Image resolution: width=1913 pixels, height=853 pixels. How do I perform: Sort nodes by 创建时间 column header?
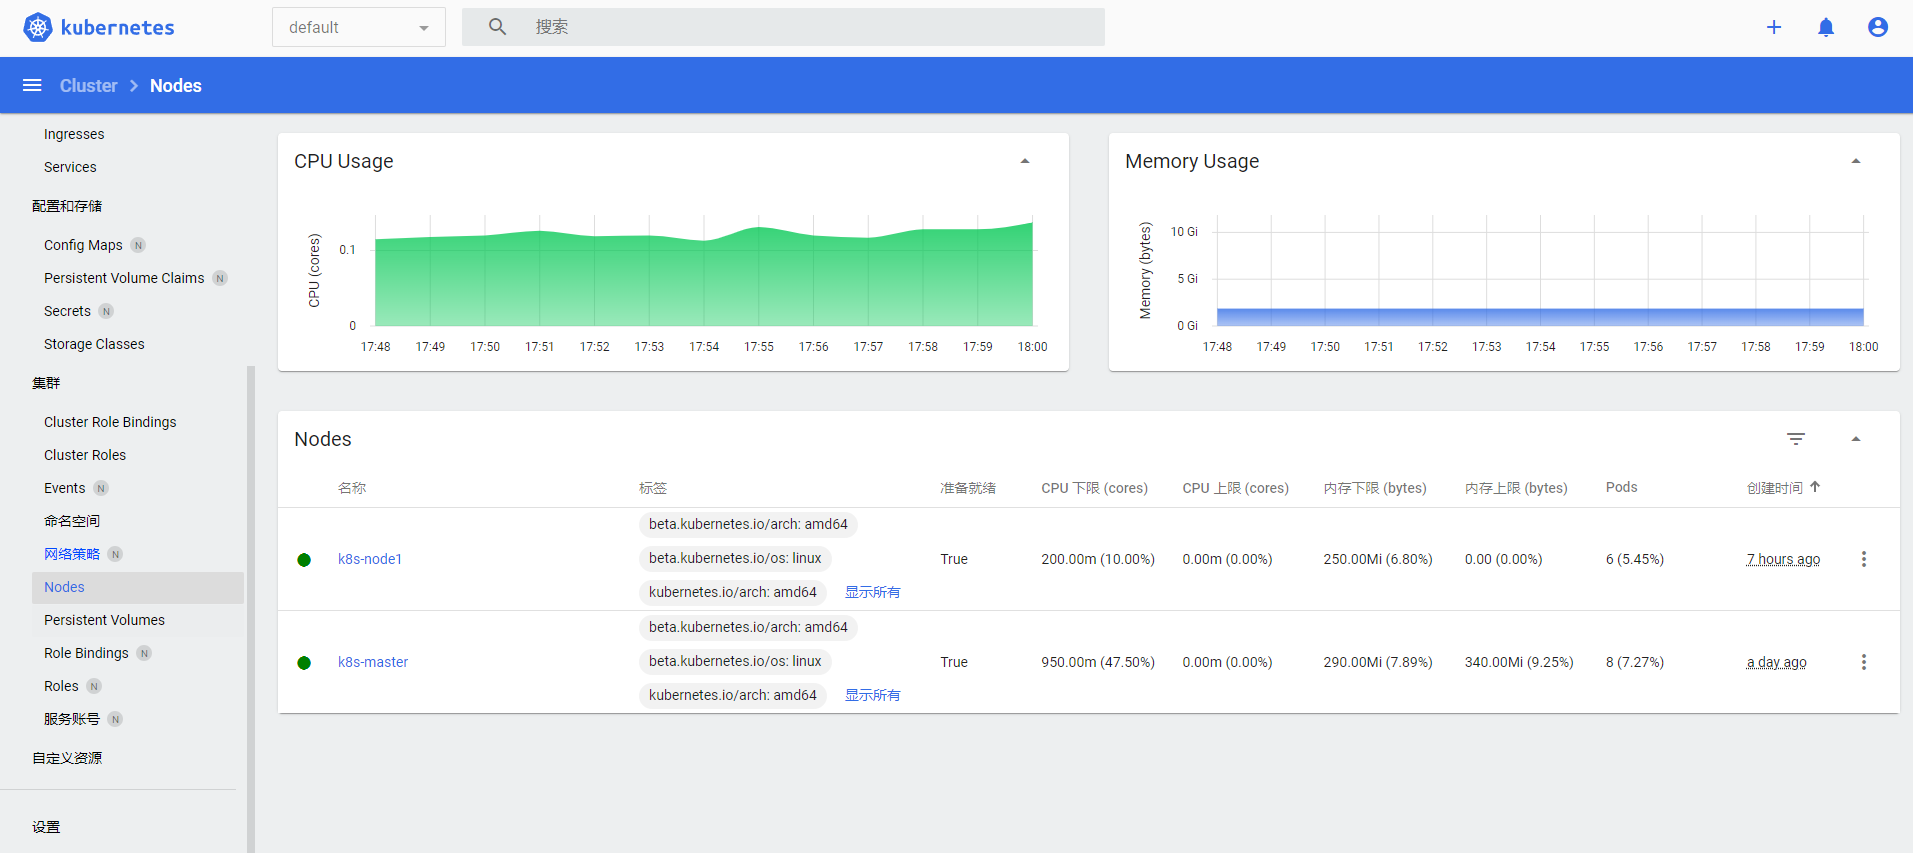click(x=1774, y=488)
